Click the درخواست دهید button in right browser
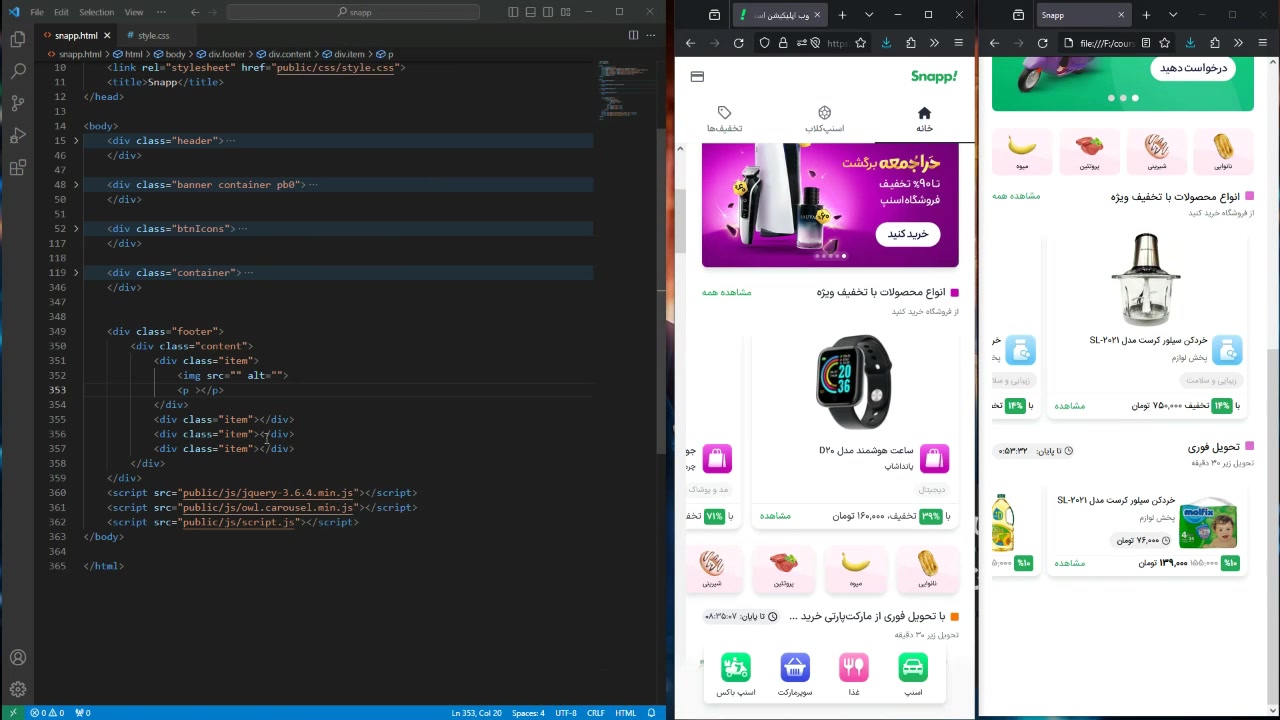The image size is (1280, 720). coord(1193,68)
